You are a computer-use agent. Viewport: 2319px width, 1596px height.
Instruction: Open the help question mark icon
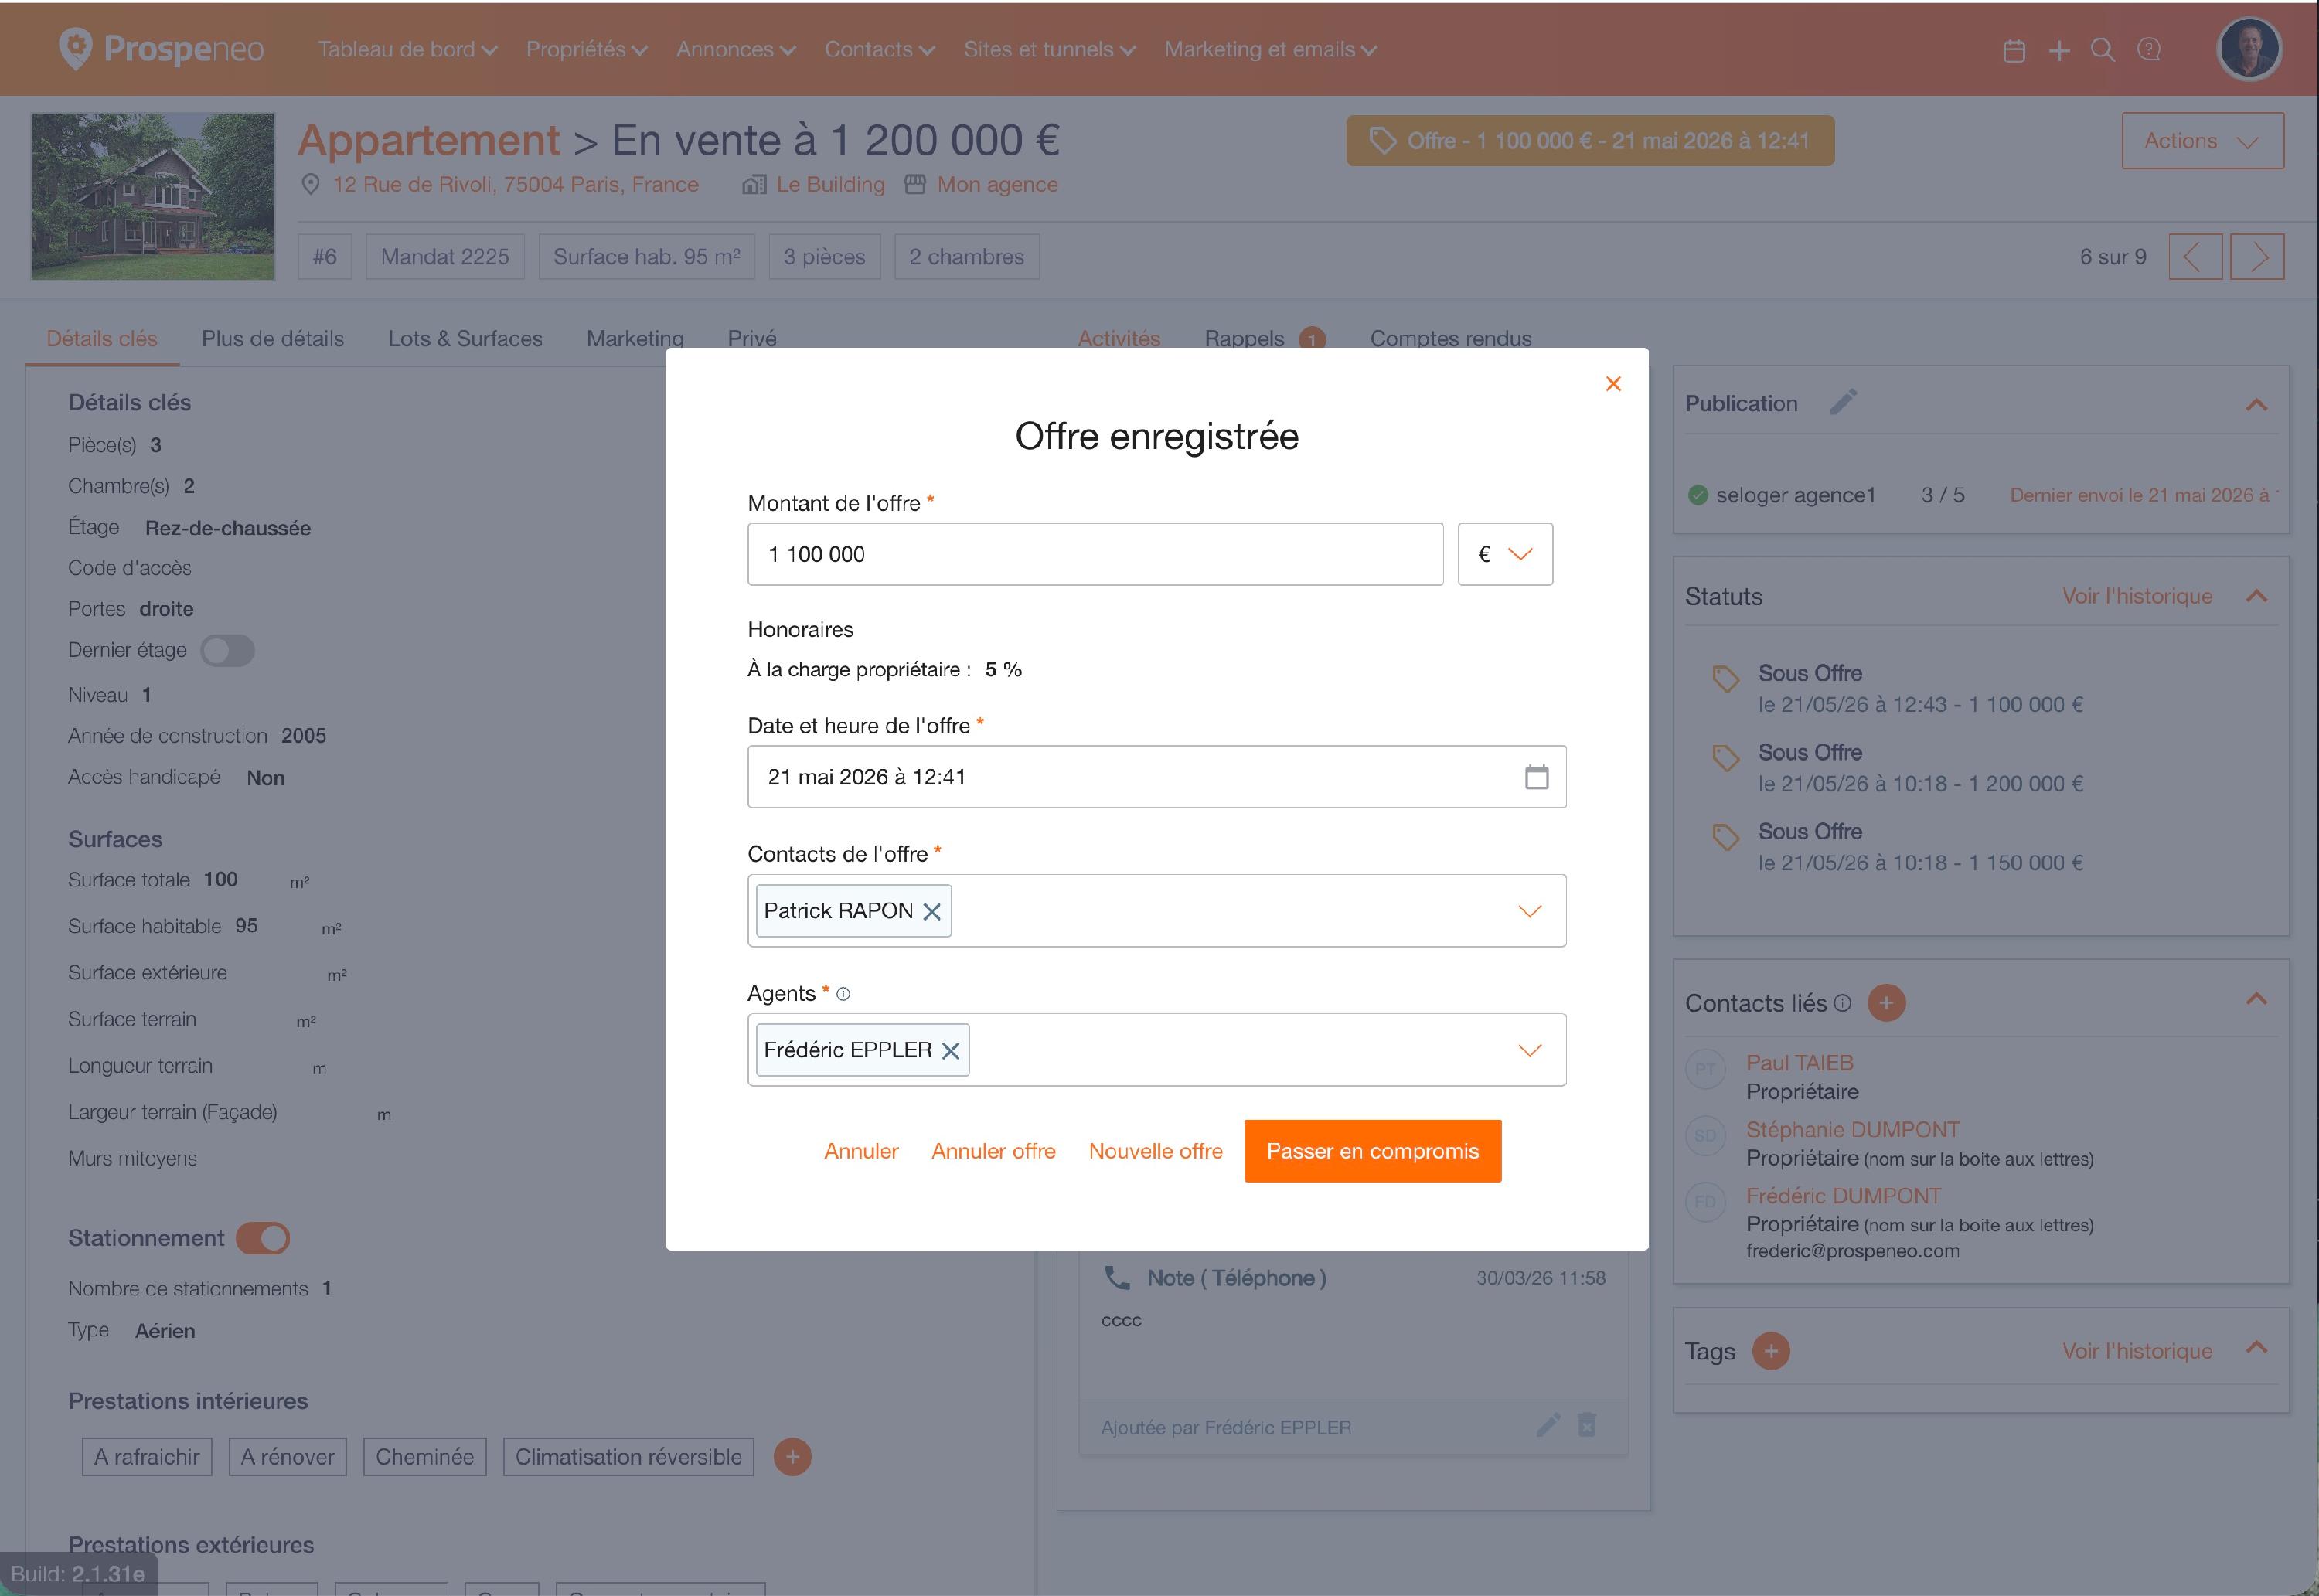click(2148, 50)
